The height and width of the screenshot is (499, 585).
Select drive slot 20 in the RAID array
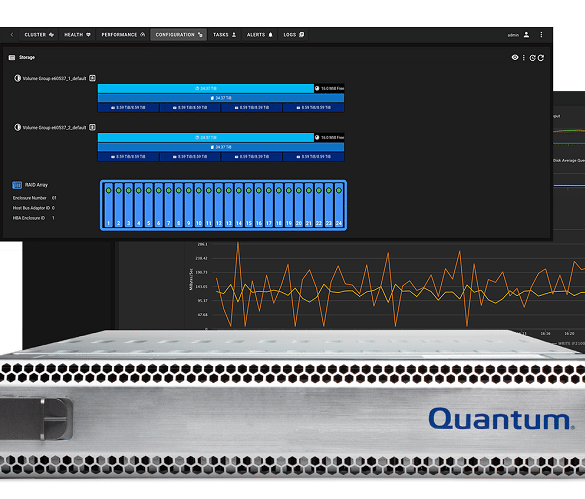point(299,205)
